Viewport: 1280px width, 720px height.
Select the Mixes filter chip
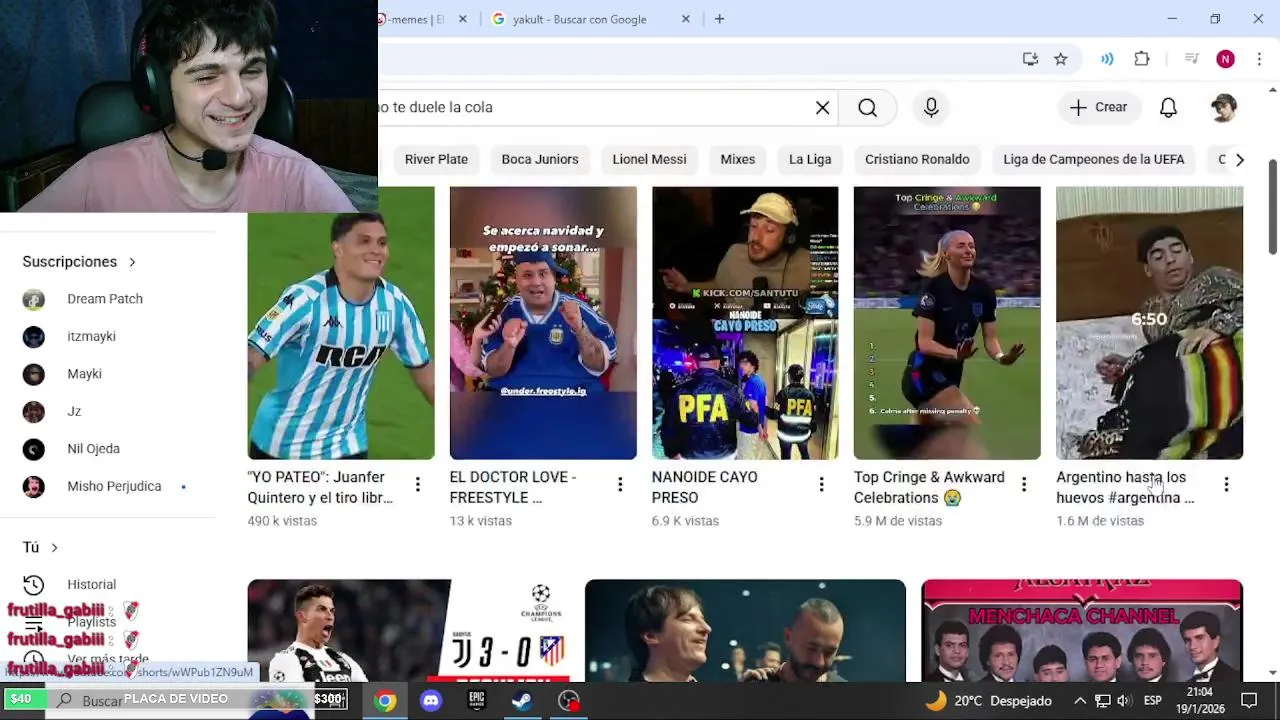[x=738, y=159]
